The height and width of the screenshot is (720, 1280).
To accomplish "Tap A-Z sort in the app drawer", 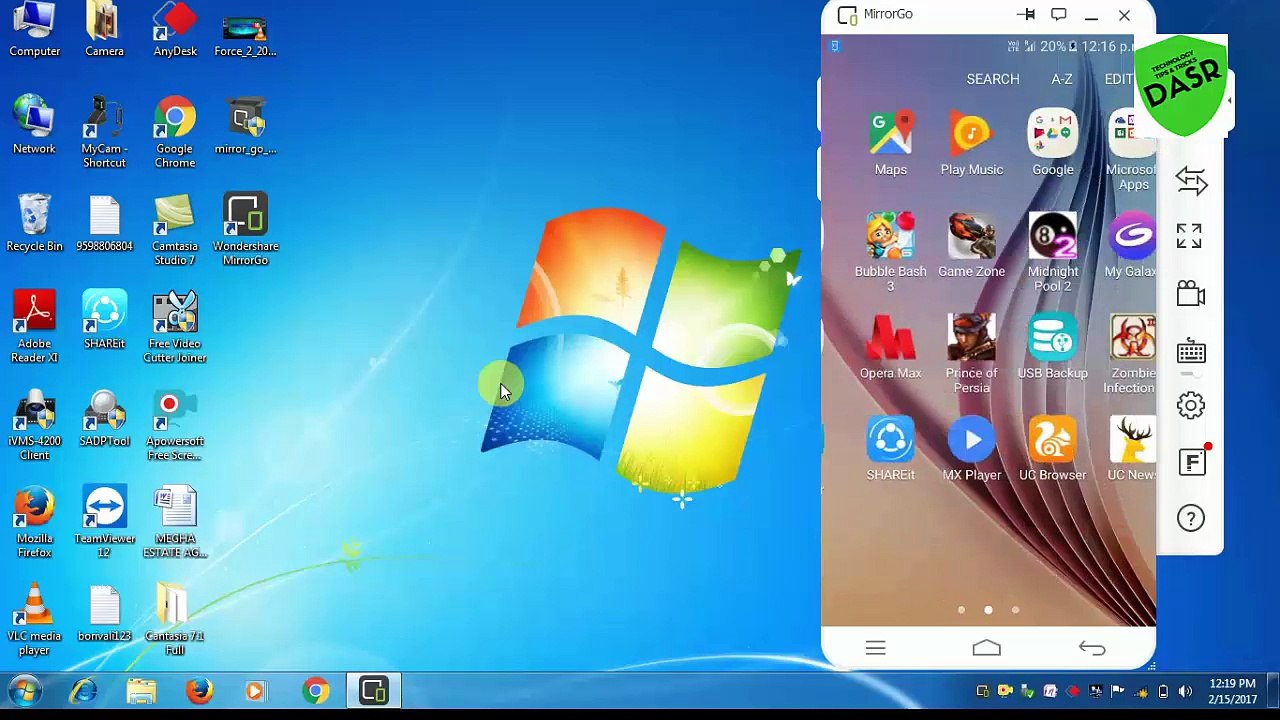I will click(x=1062, y=79).
